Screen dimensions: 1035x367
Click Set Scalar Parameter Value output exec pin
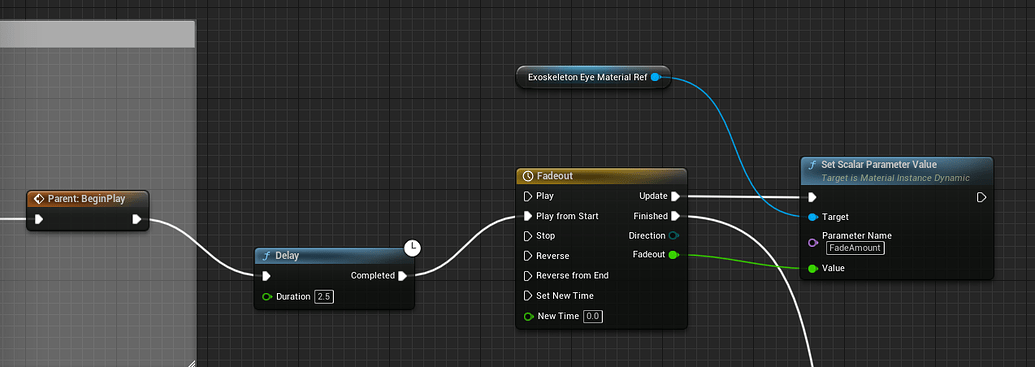(981, 197)
